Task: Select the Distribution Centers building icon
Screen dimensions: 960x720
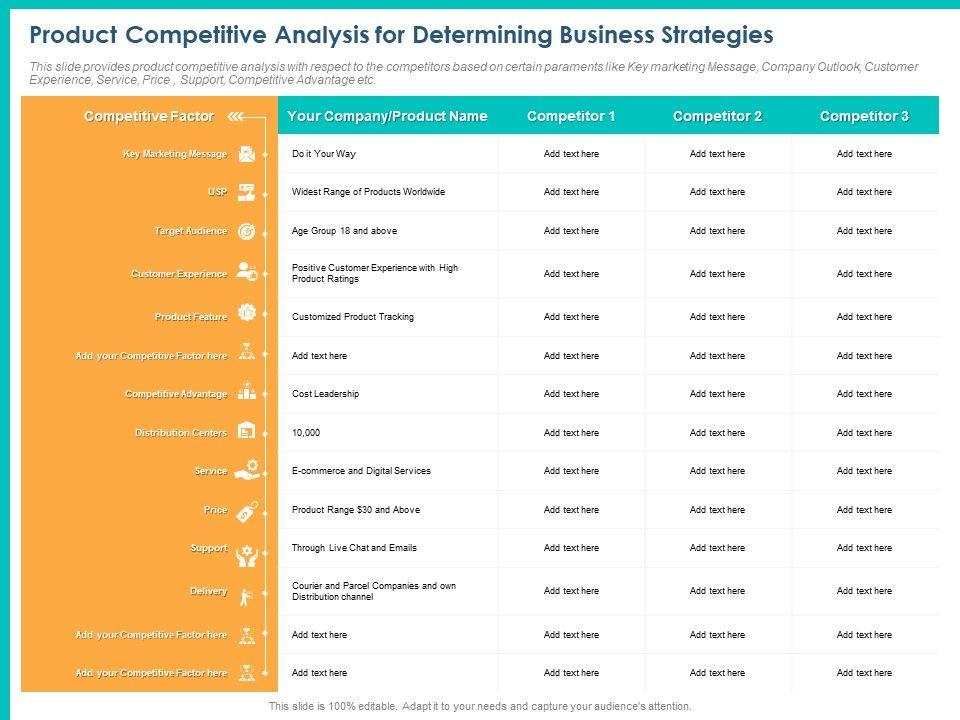Action: (246, 431)
